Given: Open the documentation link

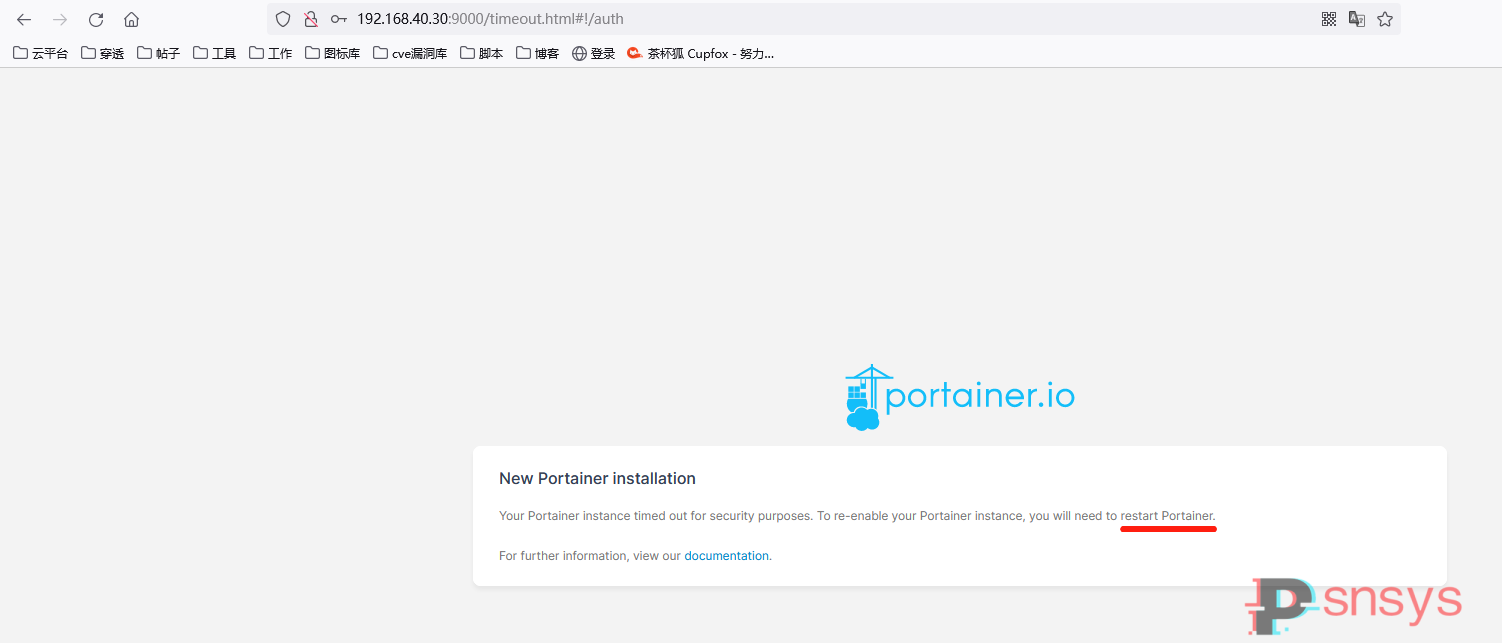Looking at the screenshot, I should [x=727, y=555].
